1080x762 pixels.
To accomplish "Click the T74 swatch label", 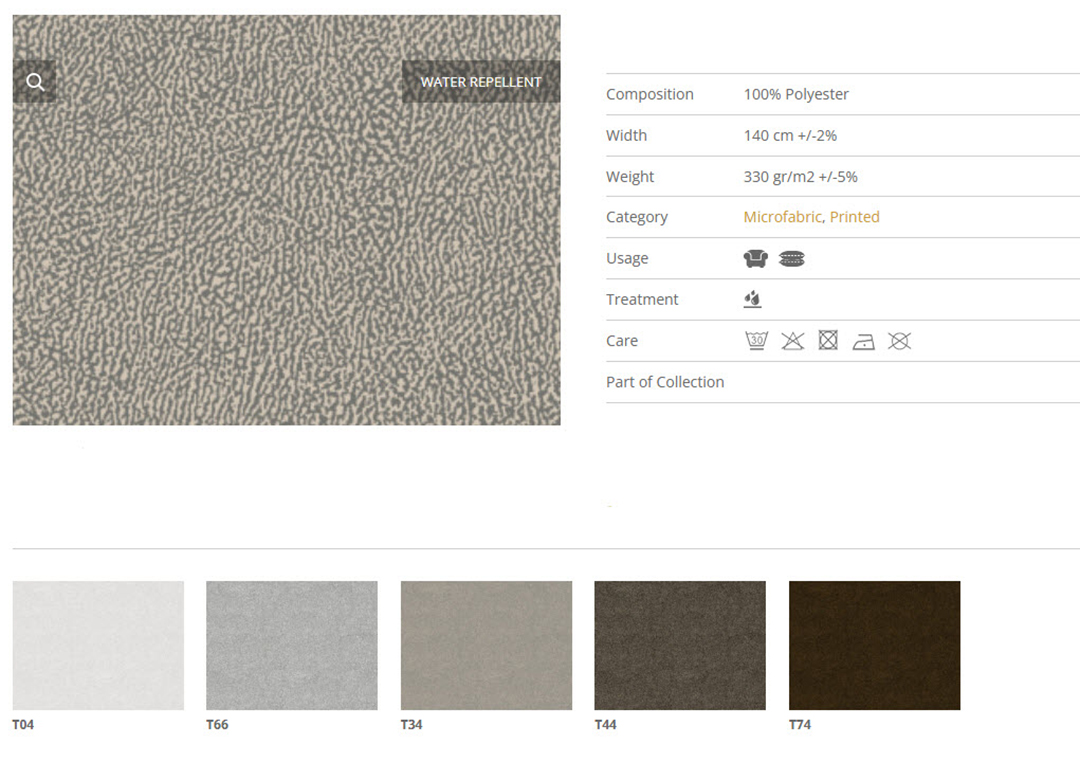I will tap(800, 725).
